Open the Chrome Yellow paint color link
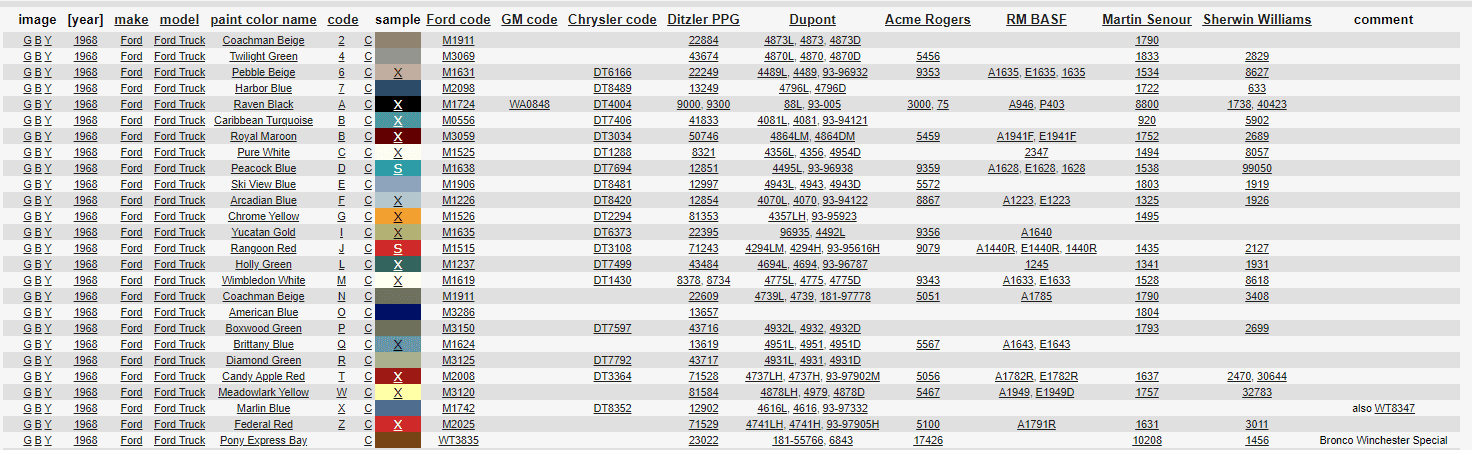This screenshot has height=450, width=1472. (x=263, y=217)
